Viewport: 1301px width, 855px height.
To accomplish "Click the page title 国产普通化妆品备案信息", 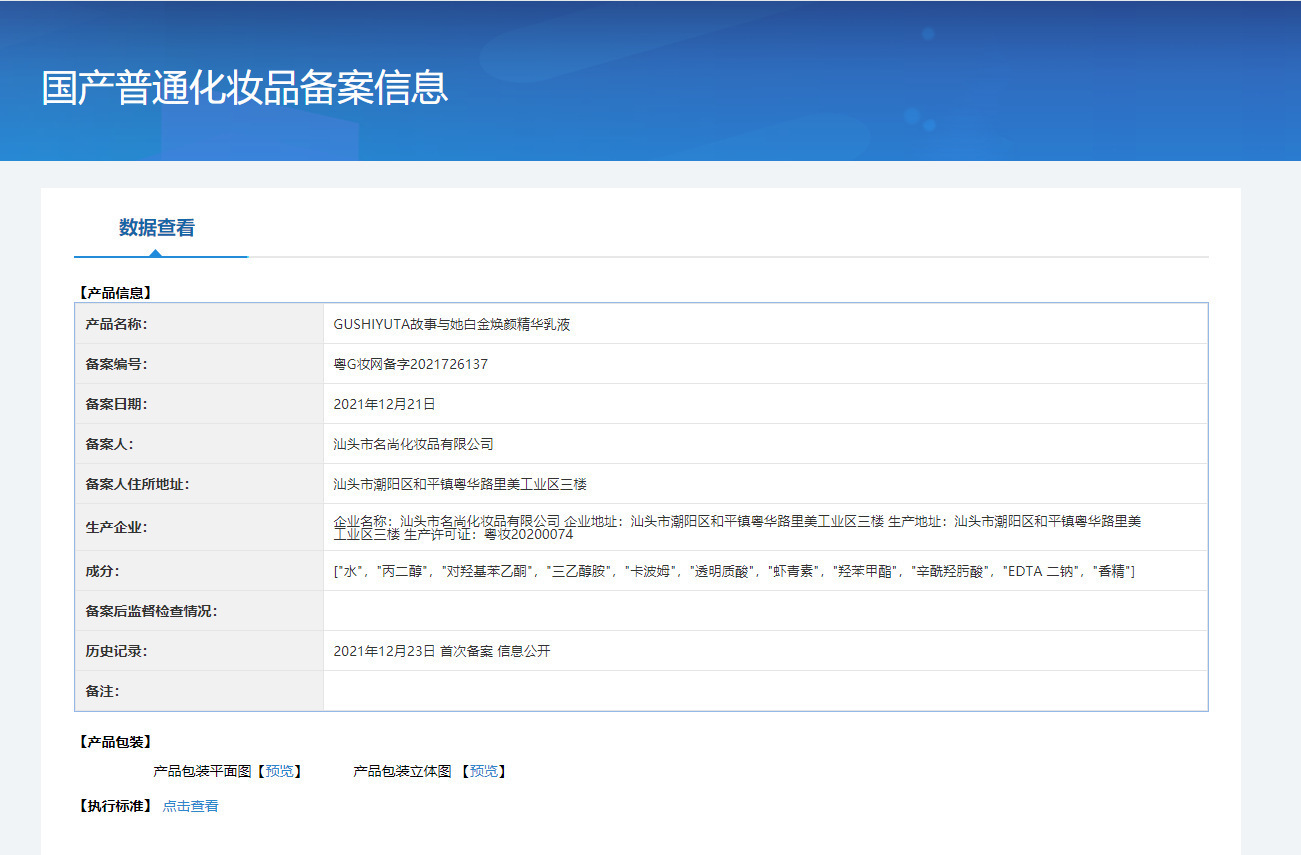I will [244, 88].
